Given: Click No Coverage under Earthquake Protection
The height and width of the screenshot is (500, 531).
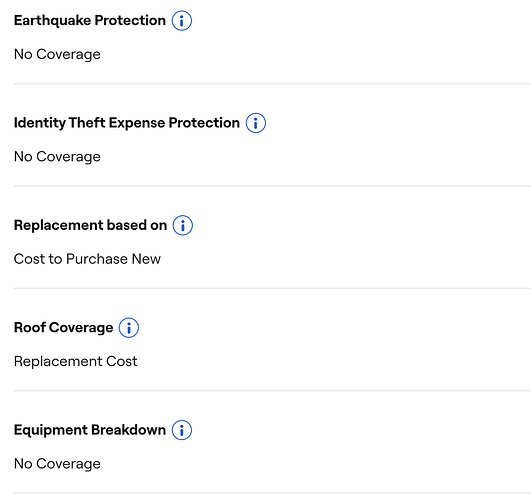Looking at the screenshot, I should click(57, 55).
